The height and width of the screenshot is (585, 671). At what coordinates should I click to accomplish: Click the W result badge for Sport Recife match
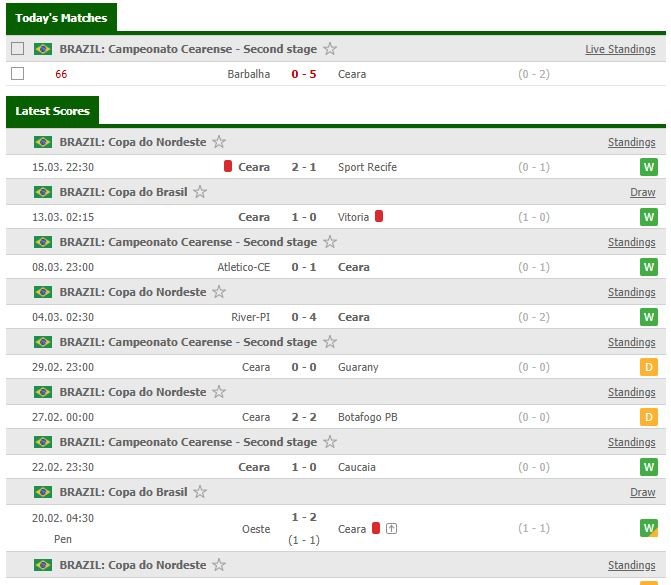pyautogui.click(x=649, y=167)
